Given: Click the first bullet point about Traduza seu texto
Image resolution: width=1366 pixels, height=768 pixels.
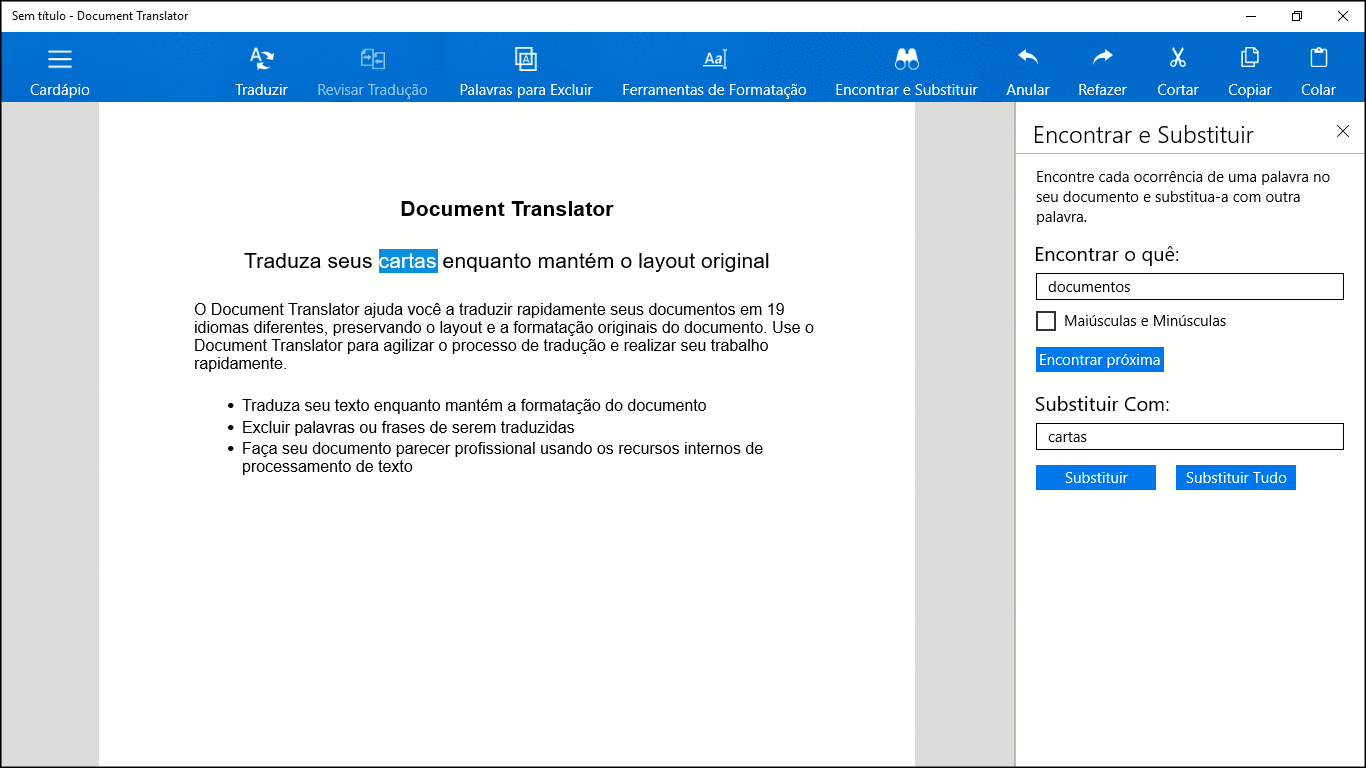Looking at the screenshot, I should pyautogui.click(x=474, y=406).
